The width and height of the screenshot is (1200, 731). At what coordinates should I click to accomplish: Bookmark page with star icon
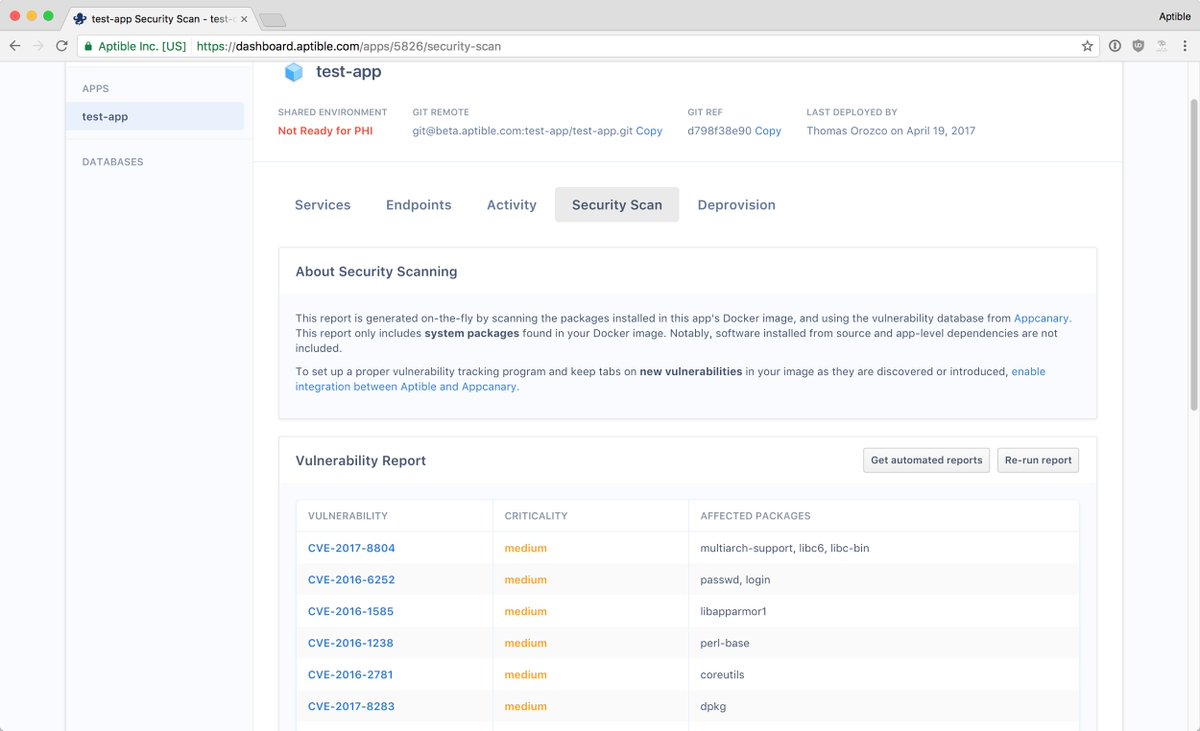[1087, 46]
